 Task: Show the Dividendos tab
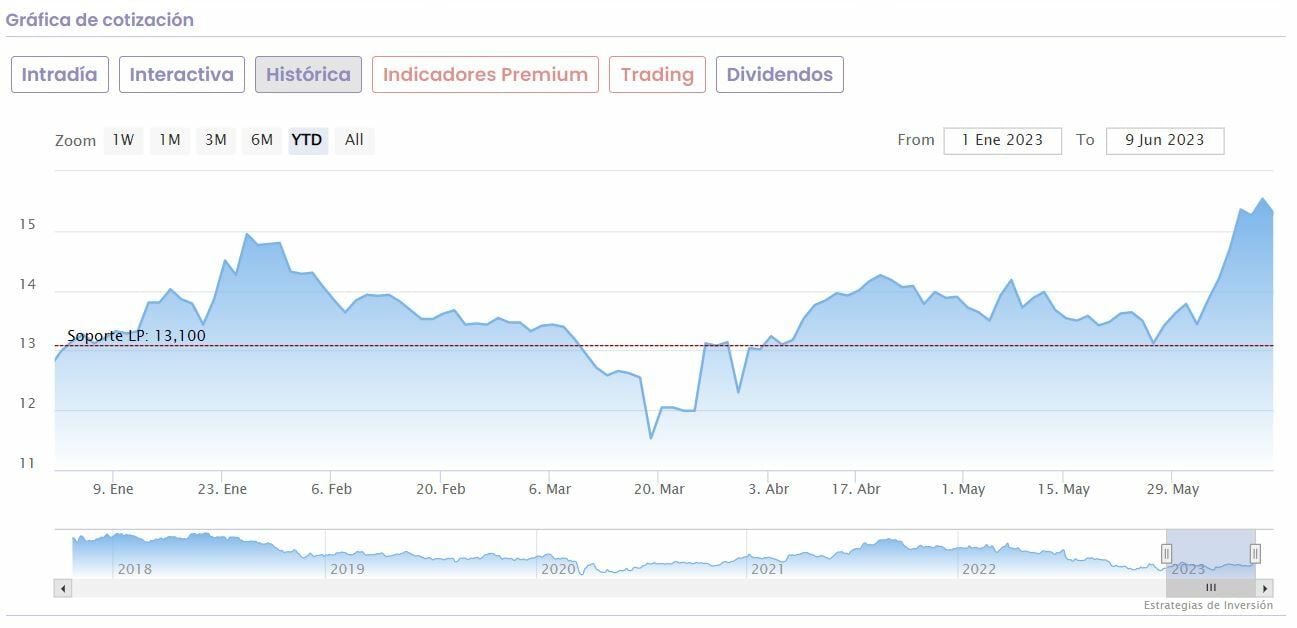(x=779, y=75)
